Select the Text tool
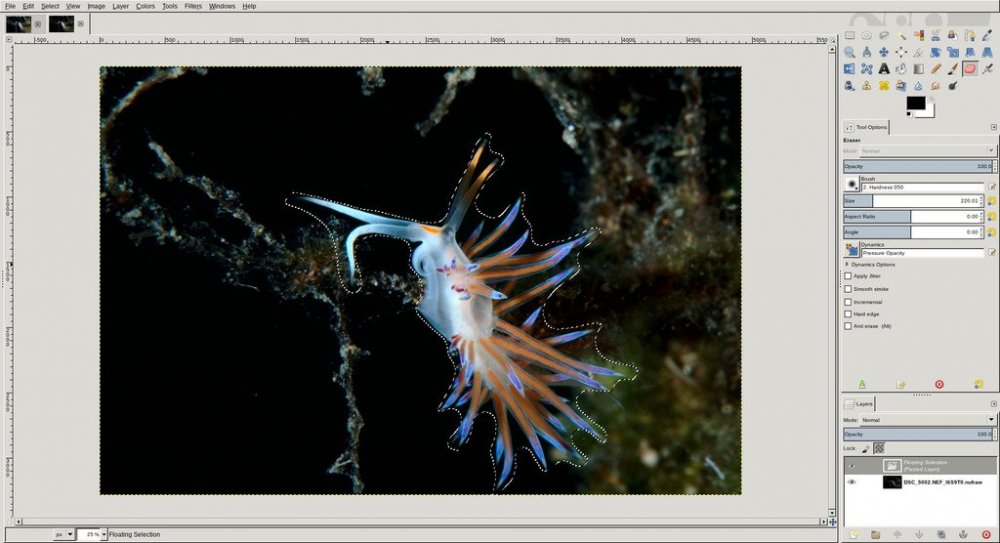Image resolution: width=1000 pixels, height=543 pixels. (884, 69)
